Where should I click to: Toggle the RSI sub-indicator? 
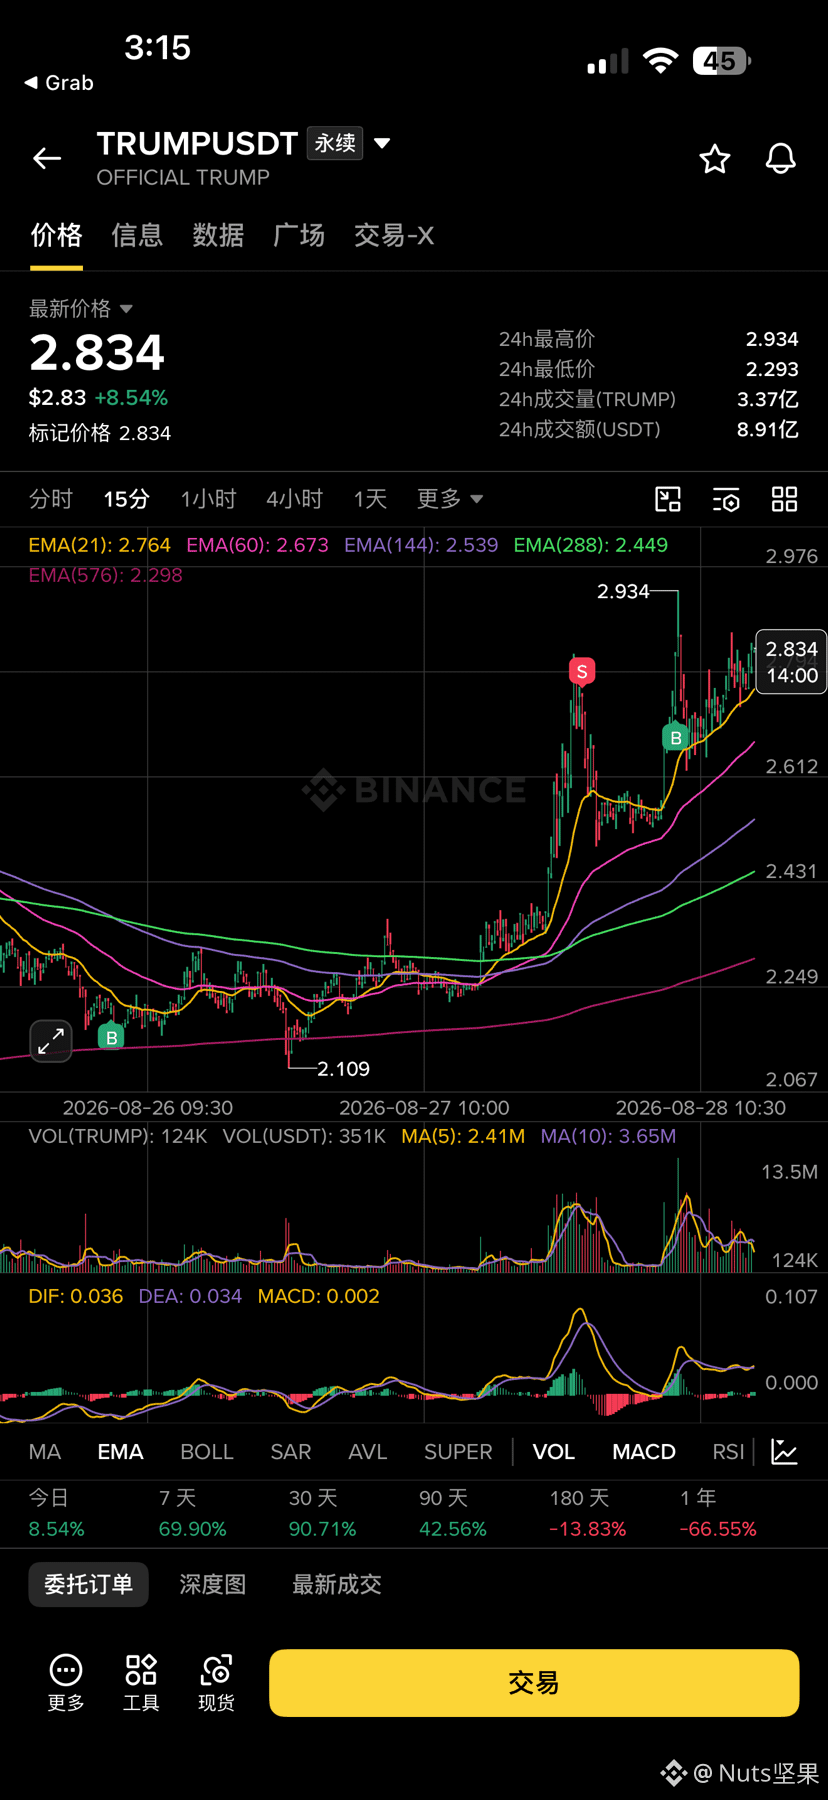(x=728, y=1452)
